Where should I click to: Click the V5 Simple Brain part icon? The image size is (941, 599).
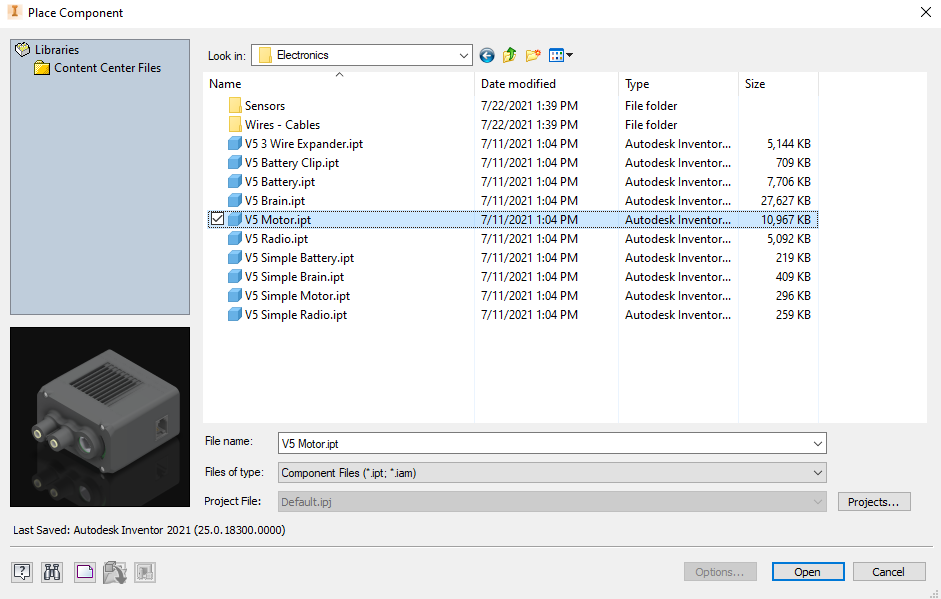pos(235,277)
